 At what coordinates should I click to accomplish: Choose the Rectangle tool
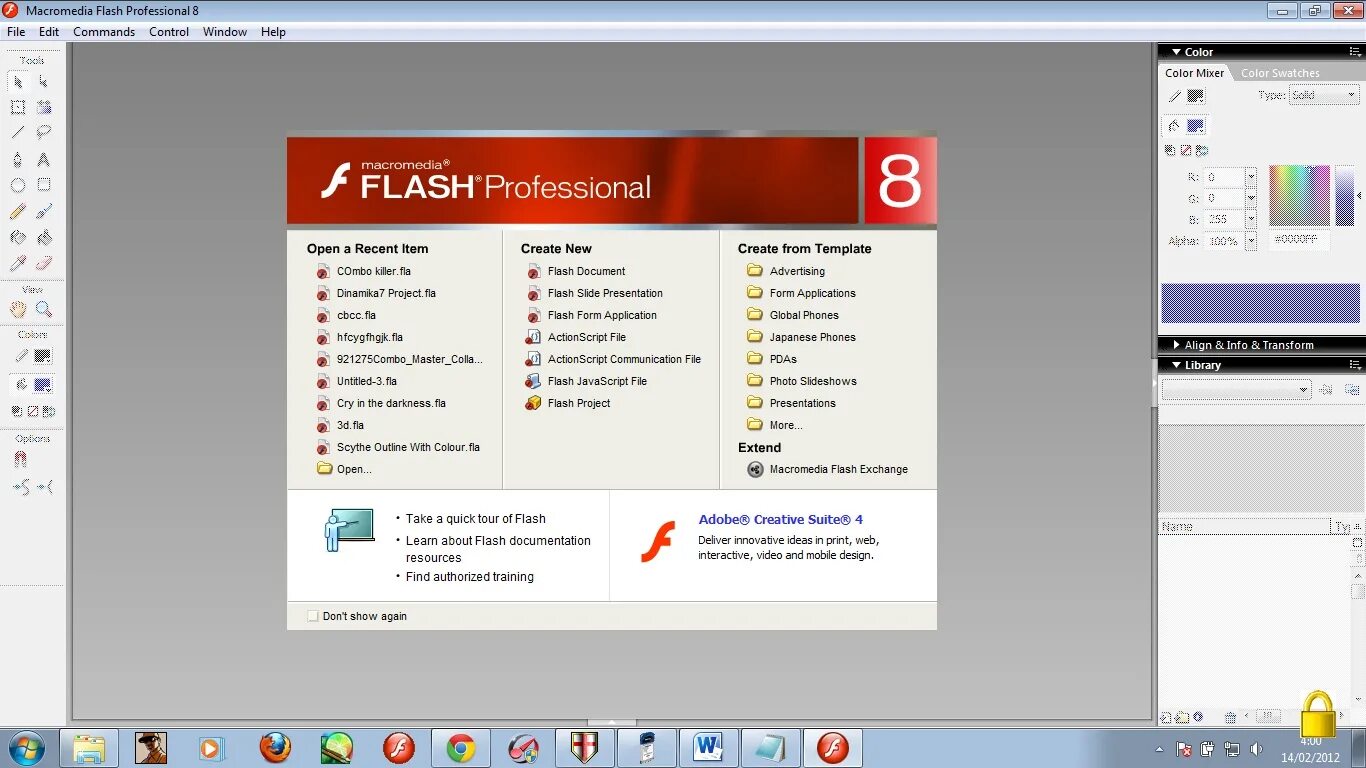tap(44, 185)
